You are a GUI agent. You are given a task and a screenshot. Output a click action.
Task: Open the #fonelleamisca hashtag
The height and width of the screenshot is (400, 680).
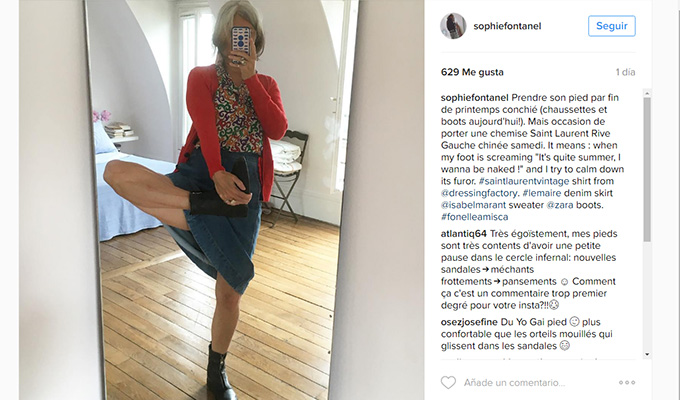tap(474, 217)
